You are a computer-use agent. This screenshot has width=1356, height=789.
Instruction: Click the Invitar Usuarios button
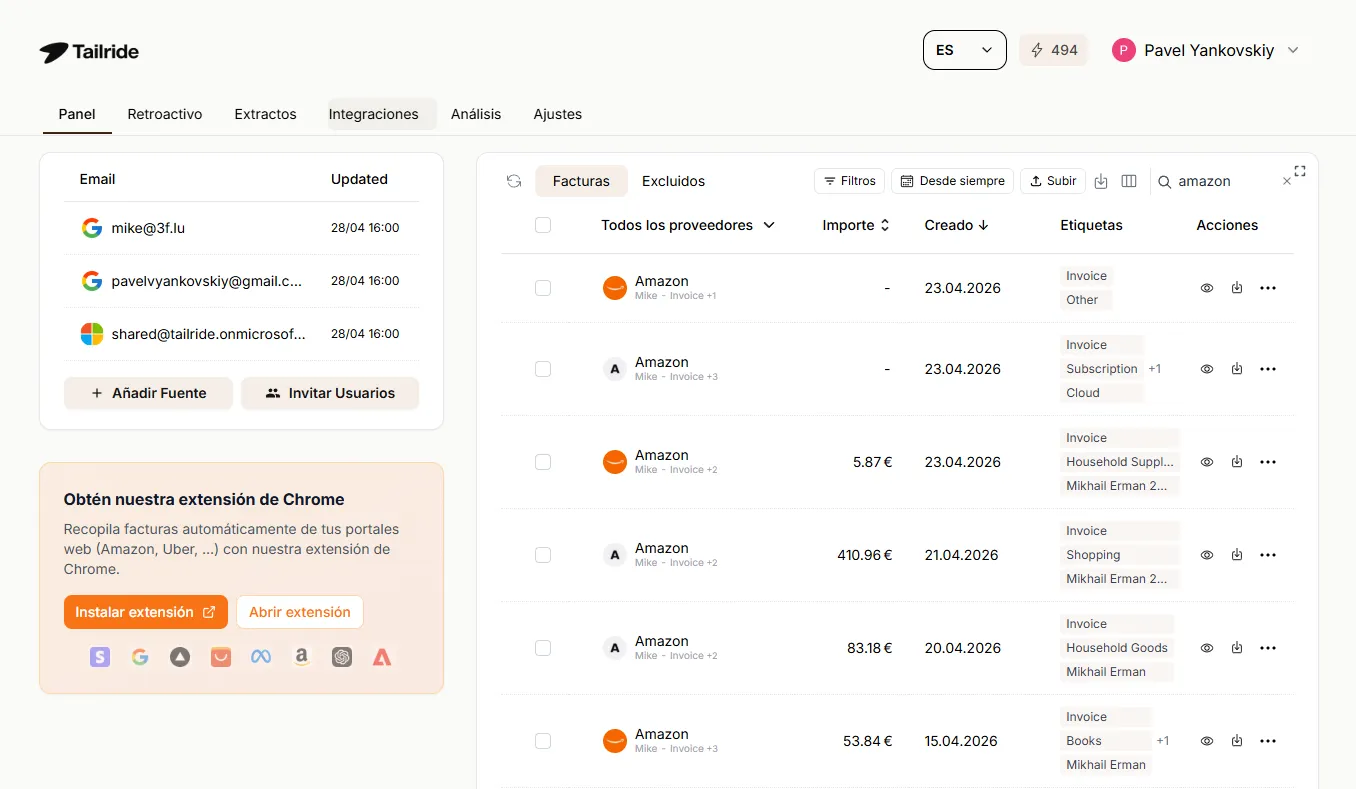pos(330,393)
